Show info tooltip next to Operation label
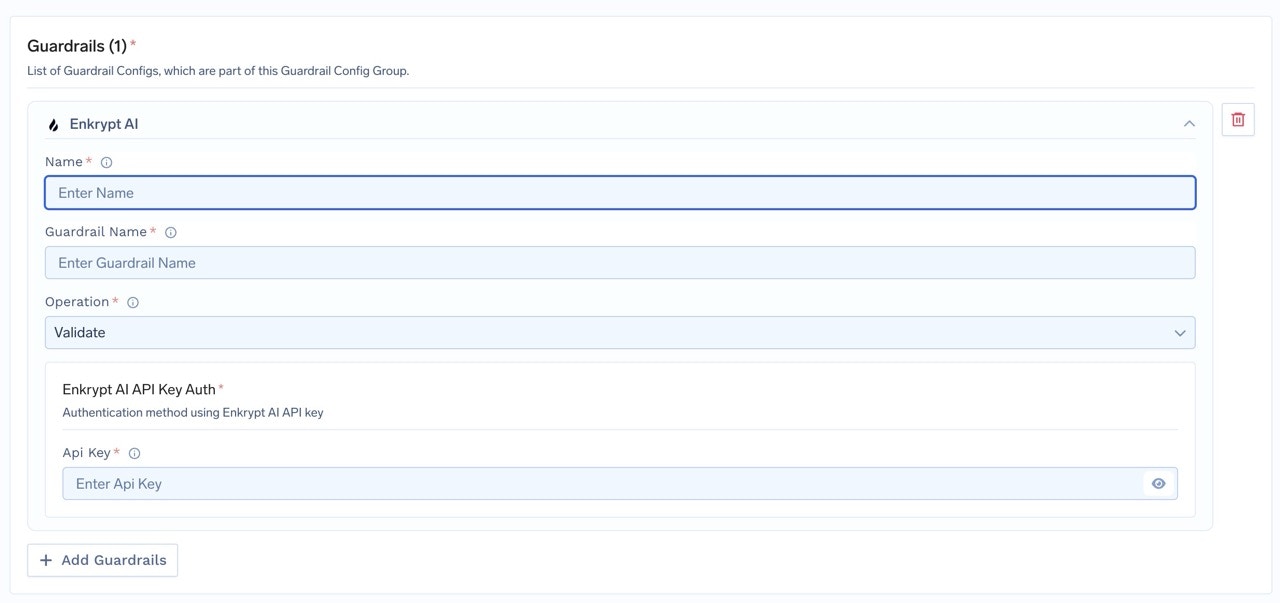The width and height of the screenshot is (1280, 603). [133, 302]
